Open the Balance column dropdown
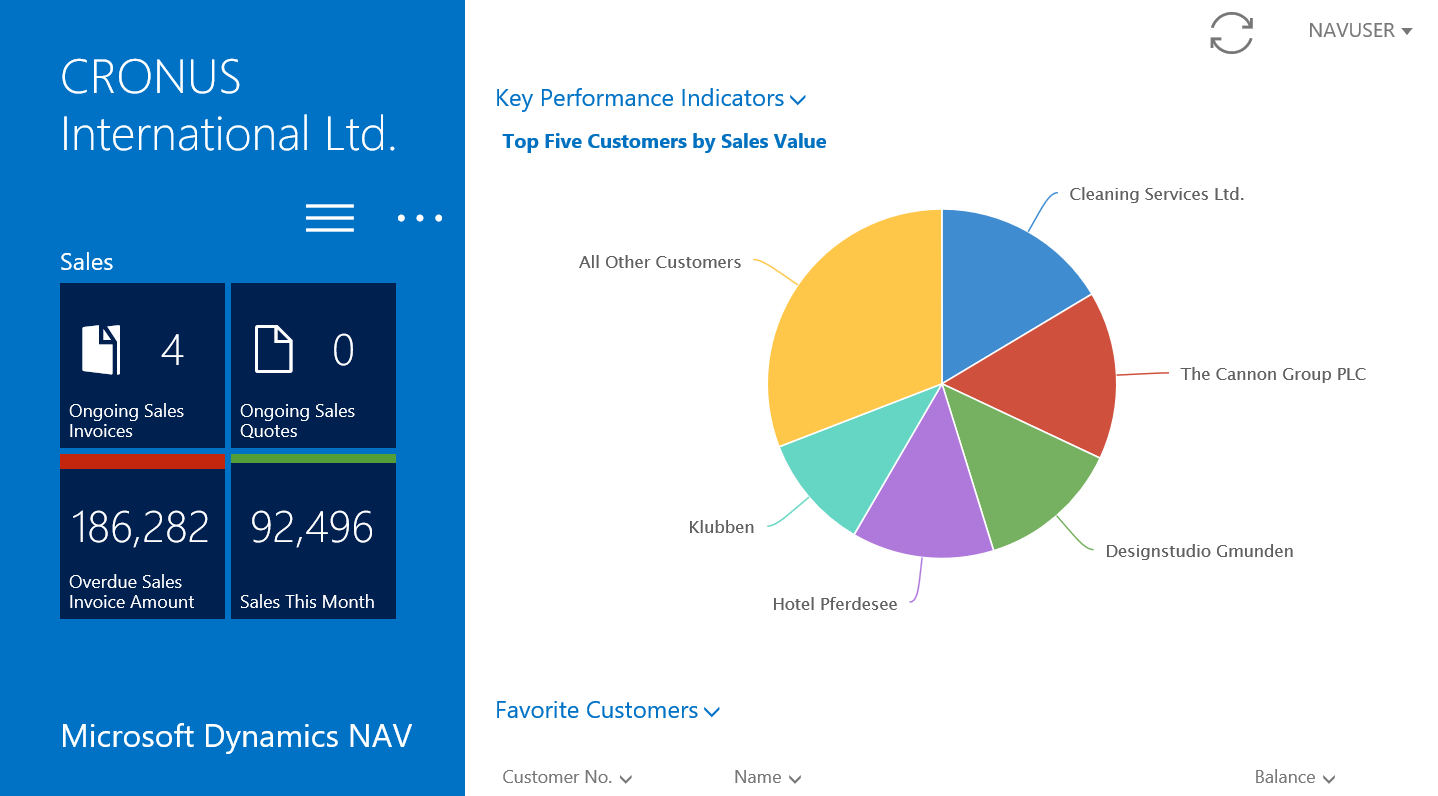Viewport: 1438px width, 796px height. 1329,779
